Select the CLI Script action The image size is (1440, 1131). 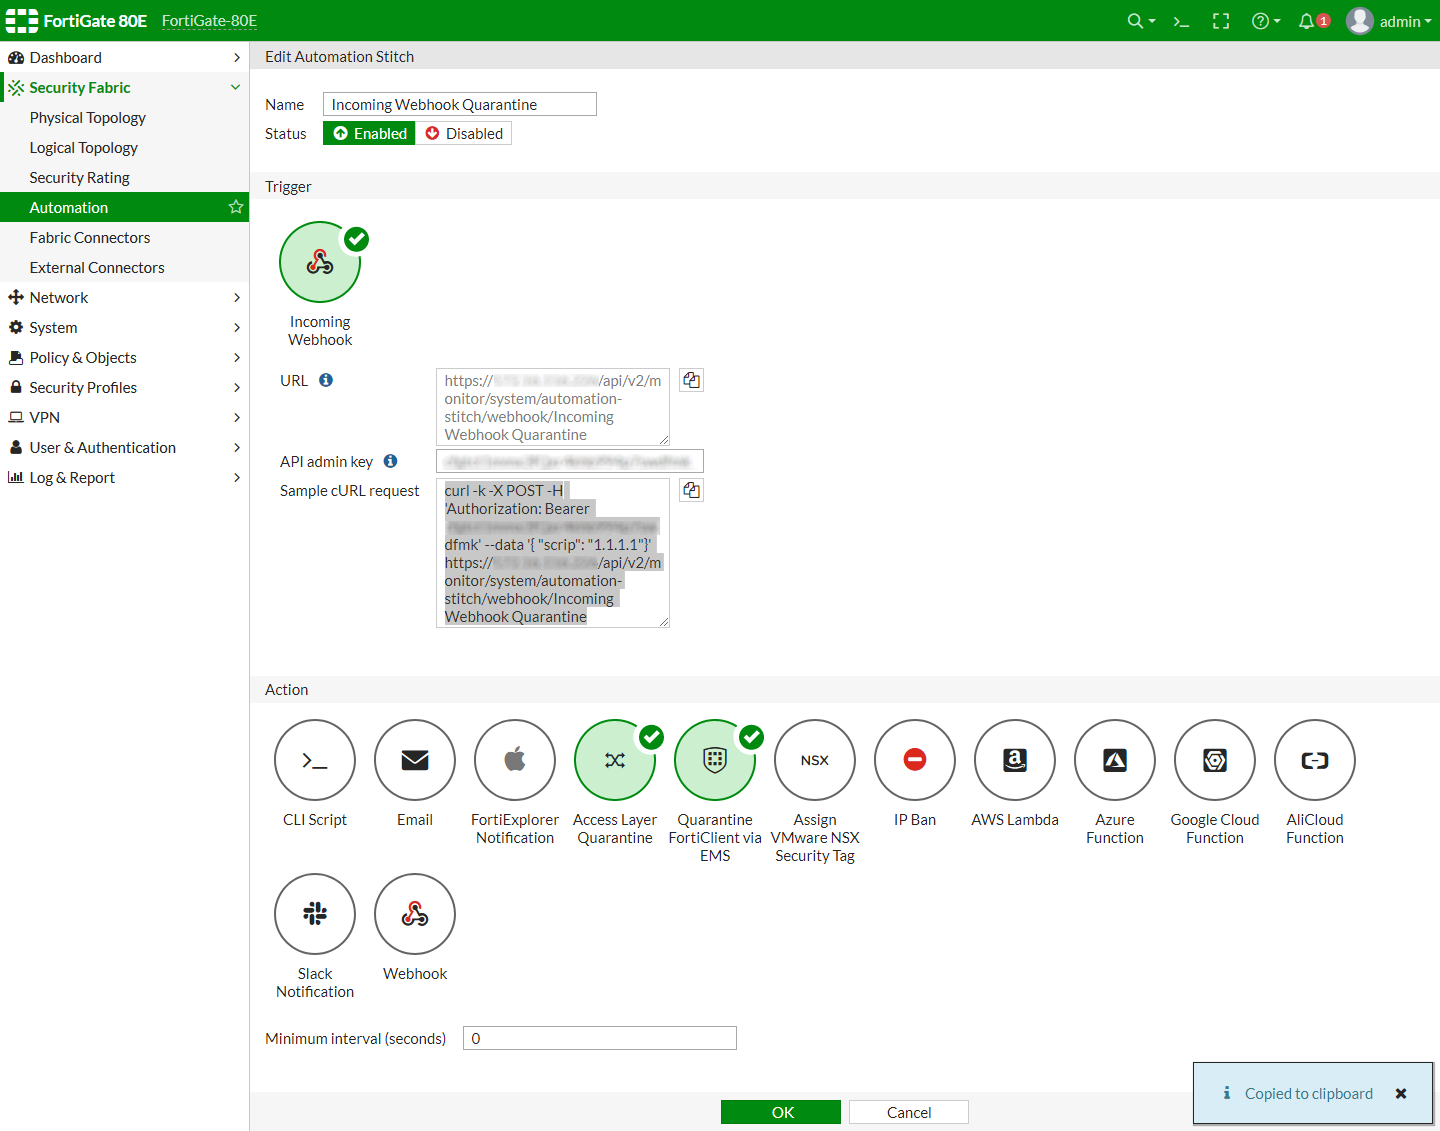click(x=315, y=760)
